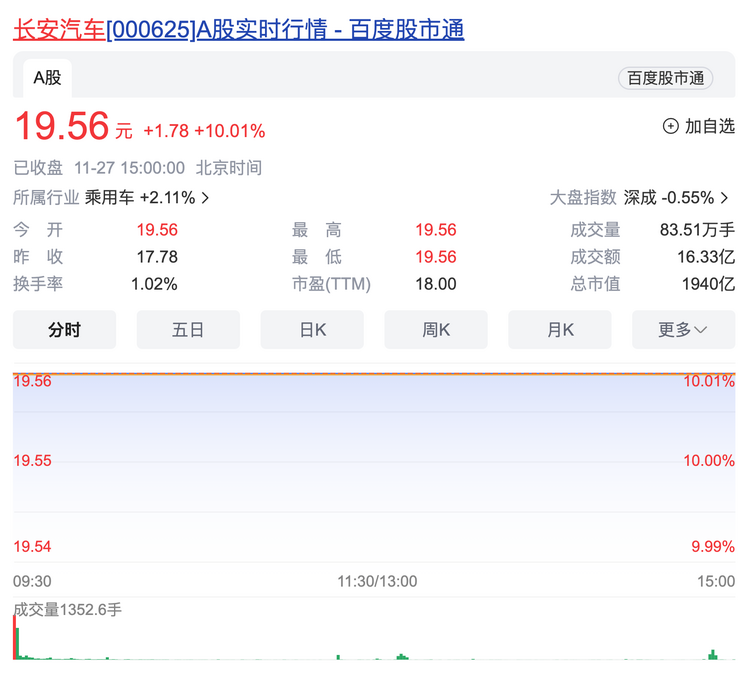The width and height of the screenshot is (744, 673).
Task: Click the 百度股市通 badge button
Action: click(x=665, y=78)
